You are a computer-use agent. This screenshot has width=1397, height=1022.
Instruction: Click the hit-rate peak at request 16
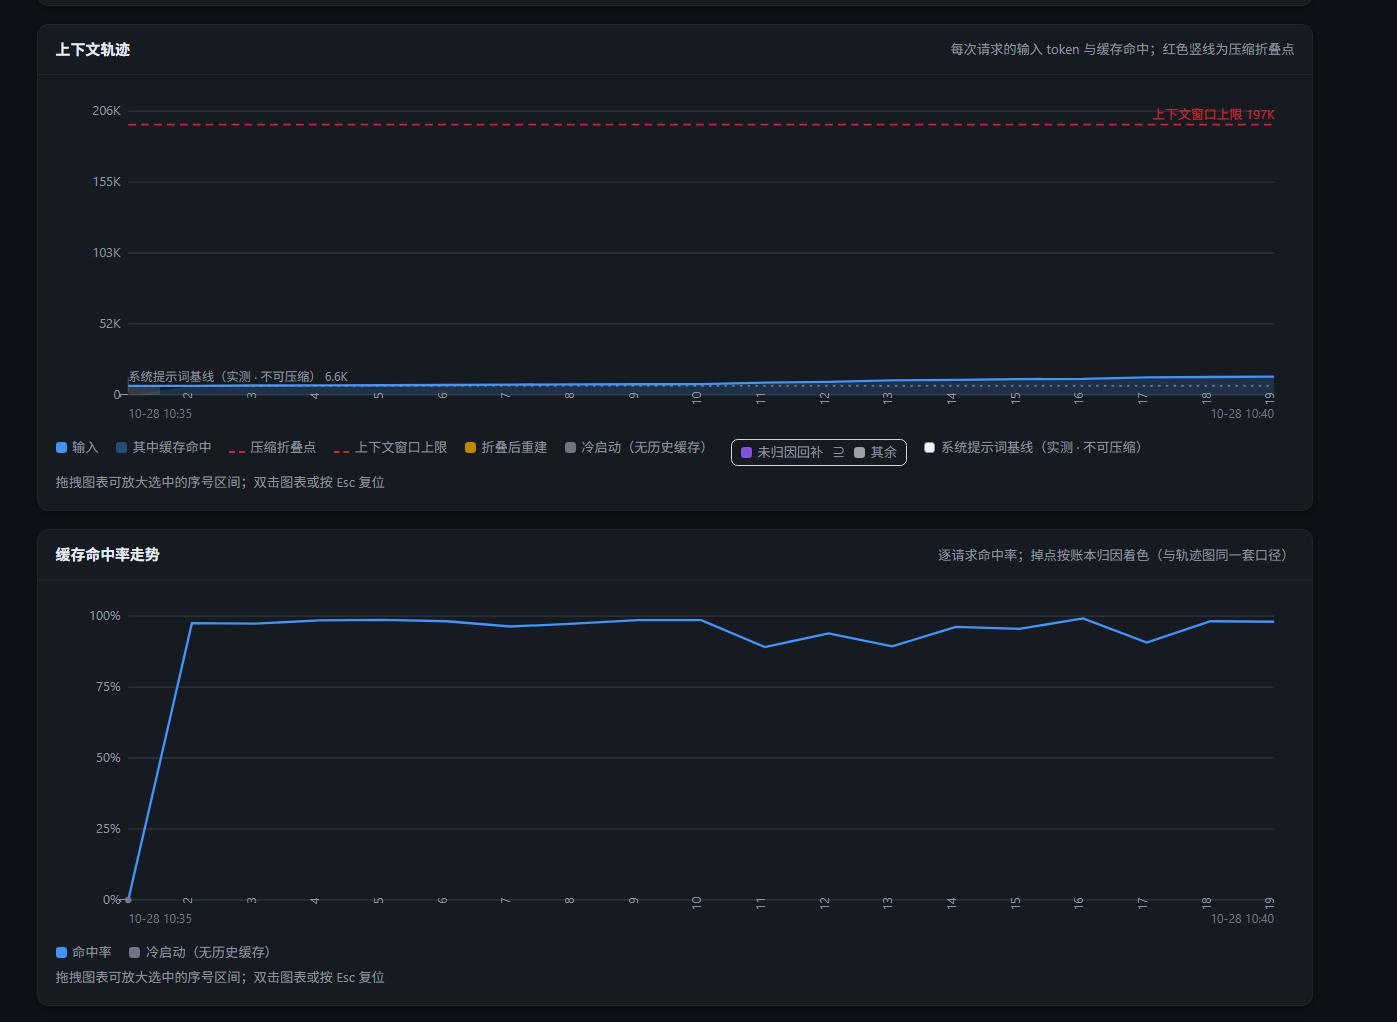[1083, 619]
